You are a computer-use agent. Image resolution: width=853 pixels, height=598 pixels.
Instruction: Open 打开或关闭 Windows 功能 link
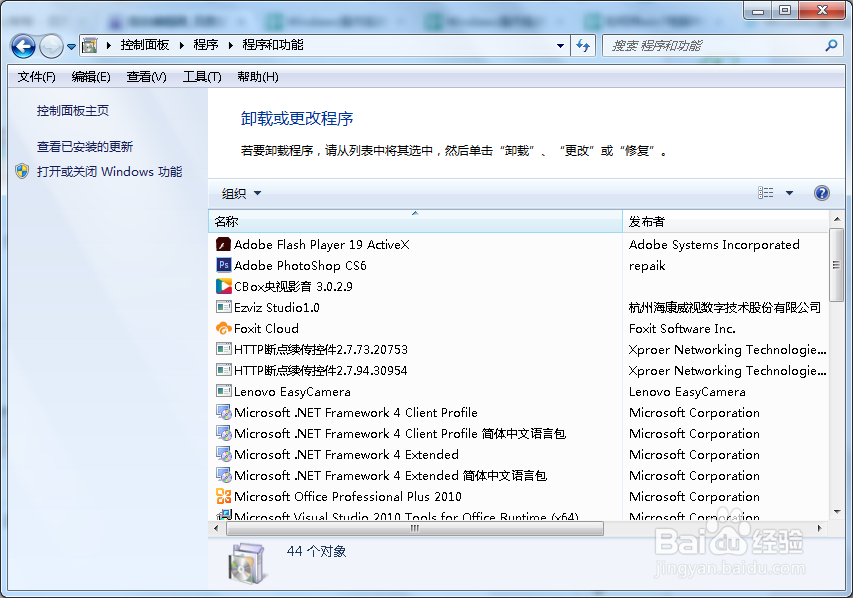coord(109,171)
